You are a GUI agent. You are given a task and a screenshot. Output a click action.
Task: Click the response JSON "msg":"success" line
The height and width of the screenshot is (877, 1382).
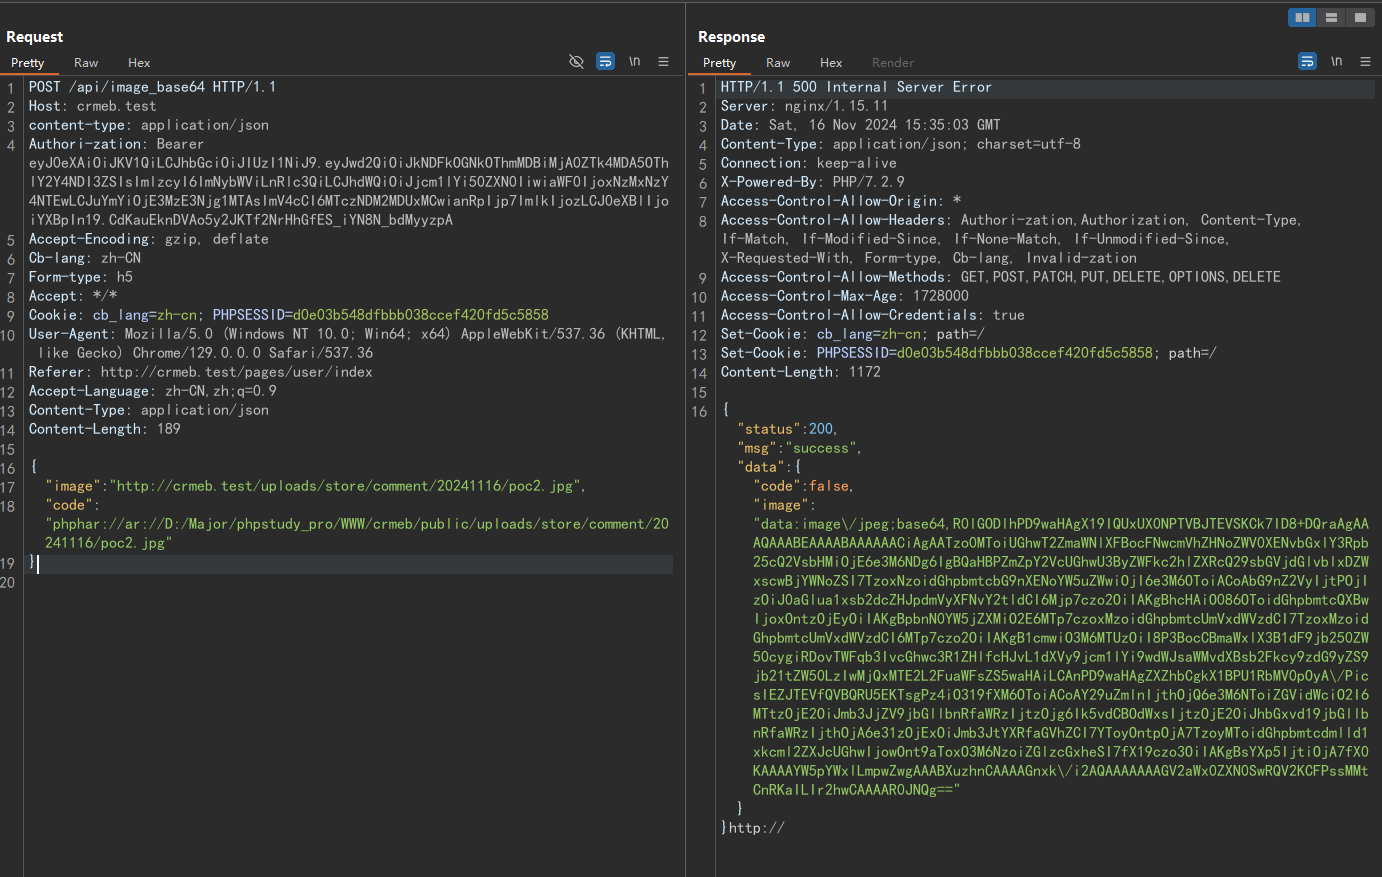799,448
